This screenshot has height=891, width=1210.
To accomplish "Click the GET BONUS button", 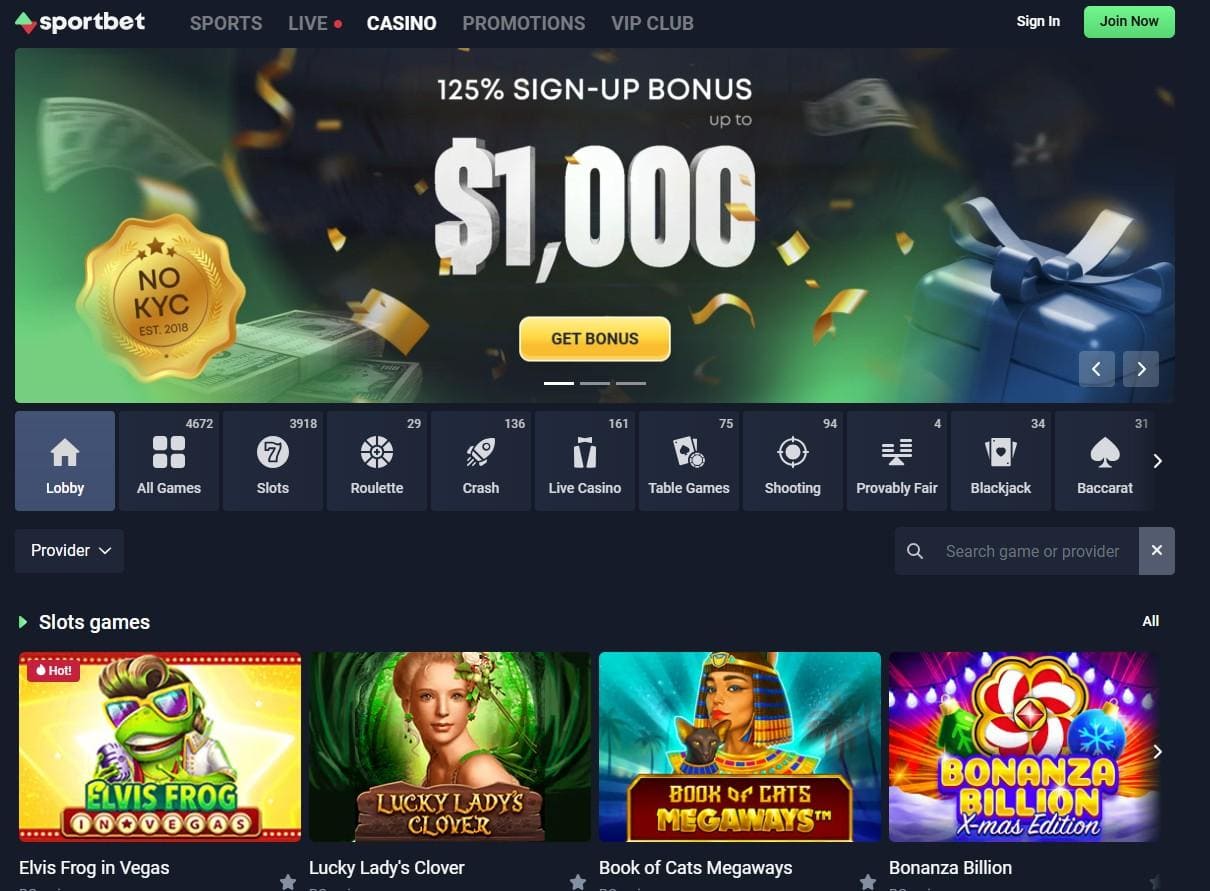I will [x=595, y=339].
